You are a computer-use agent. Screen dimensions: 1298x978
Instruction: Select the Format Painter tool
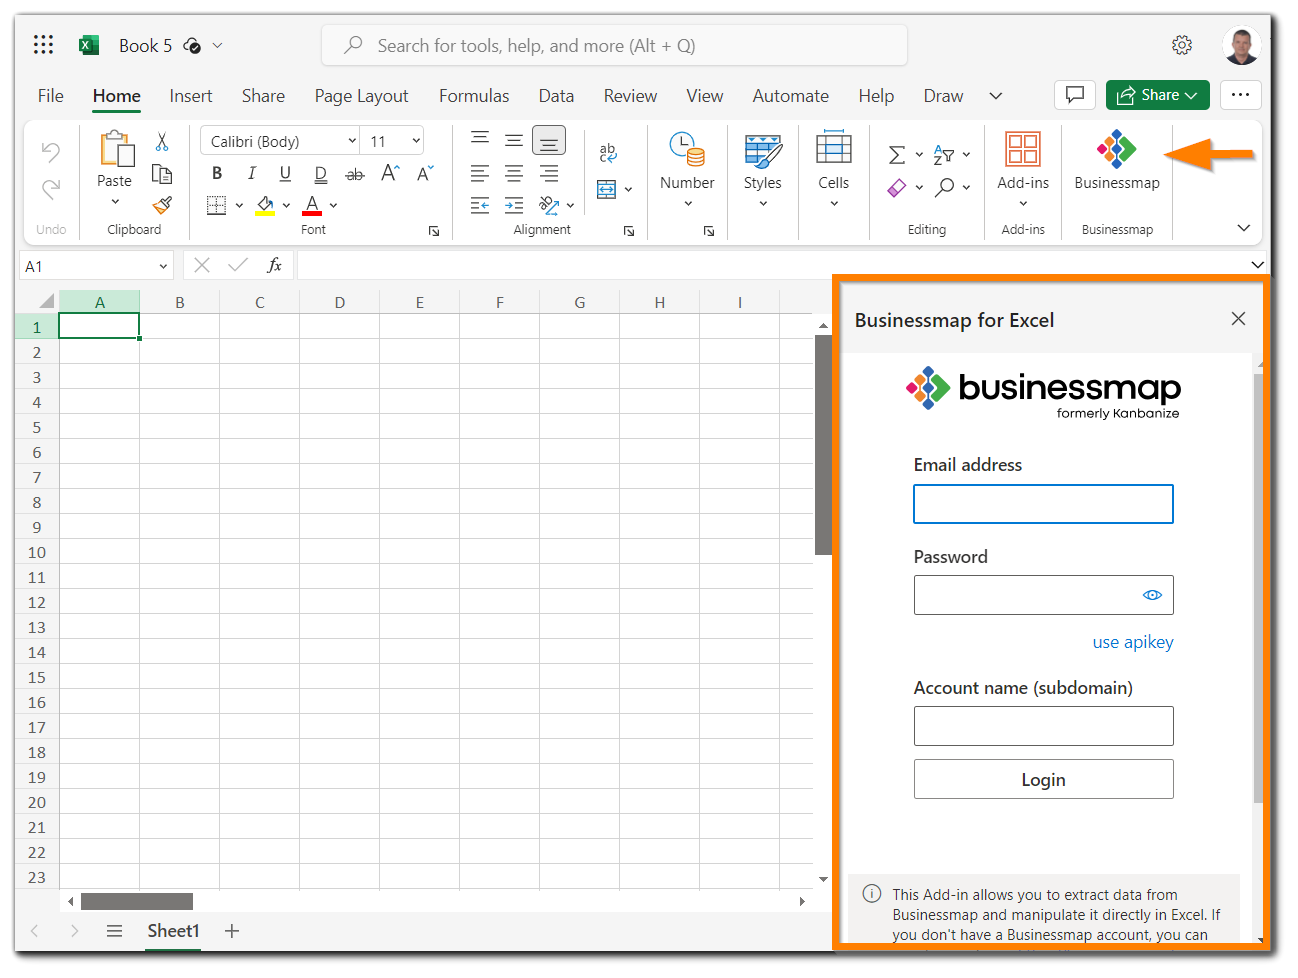coord(163,204)
